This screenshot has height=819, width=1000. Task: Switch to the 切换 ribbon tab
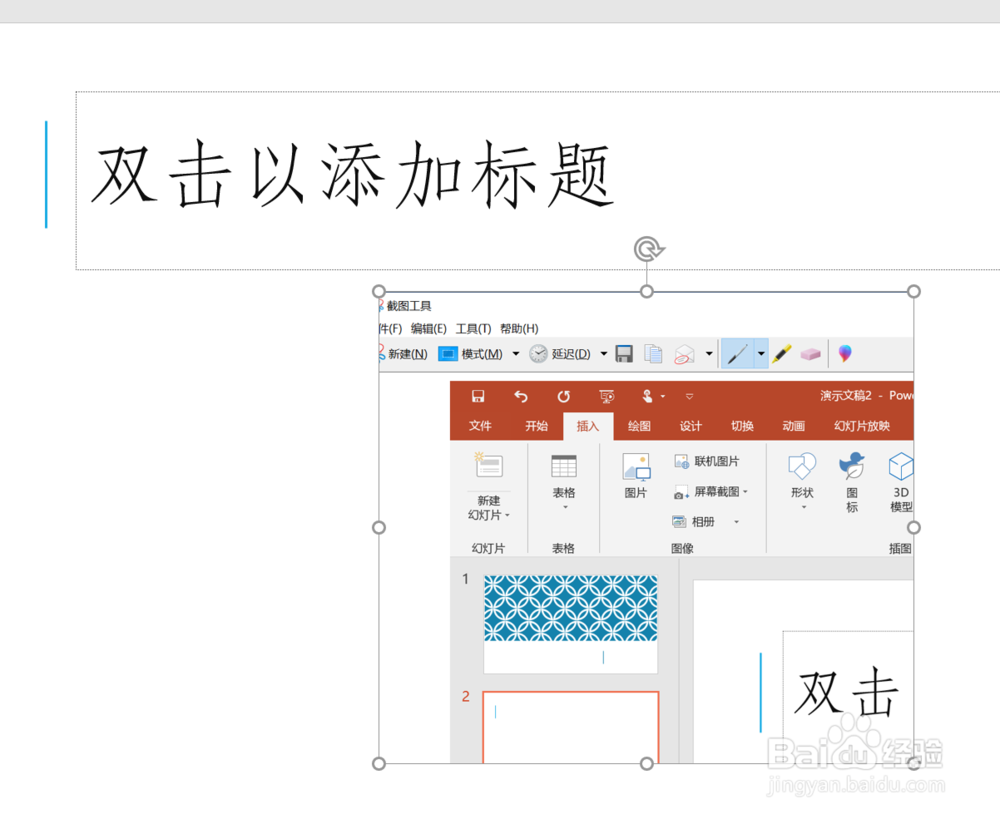[x=742, y=426]
